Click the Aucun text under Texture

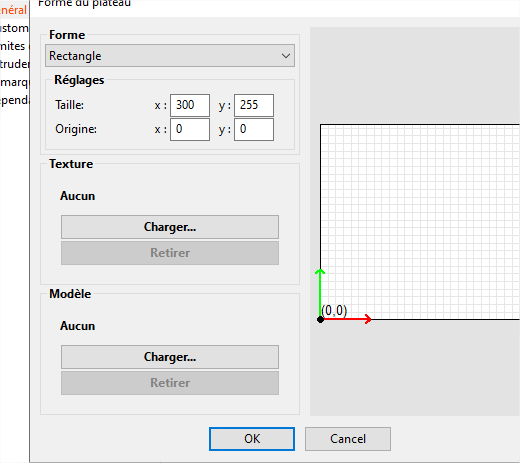pos(77,196)
